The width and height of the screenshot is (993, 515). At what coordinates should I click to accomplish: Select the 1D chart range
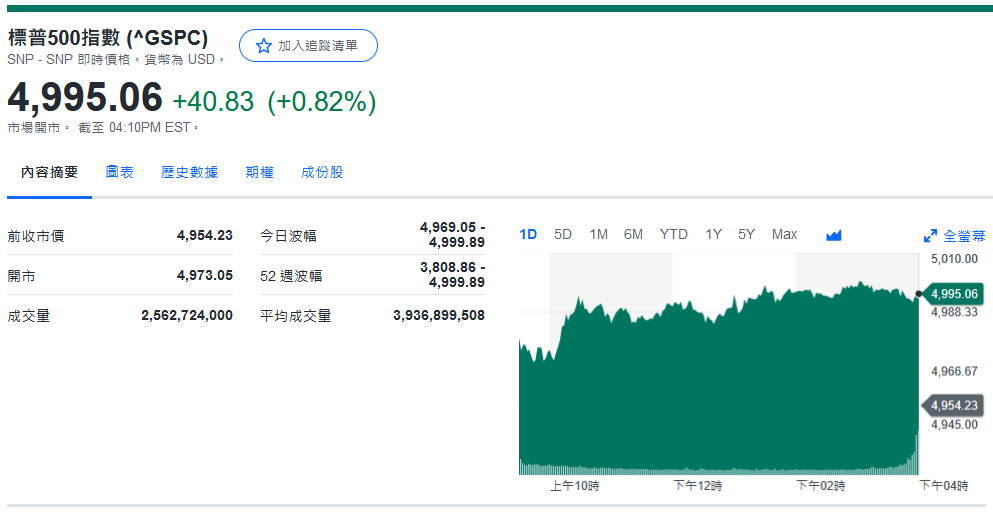pyautogui.click(x=528, y=234)
